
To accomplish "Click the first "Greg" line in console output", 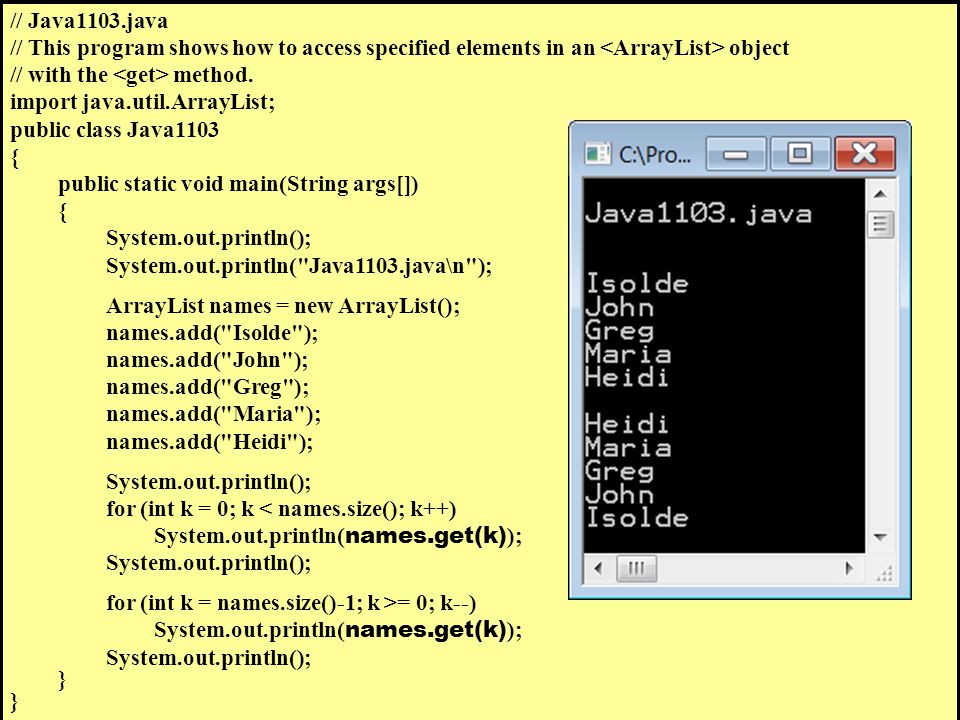I will pyautogui.click(x=620, y=331).
